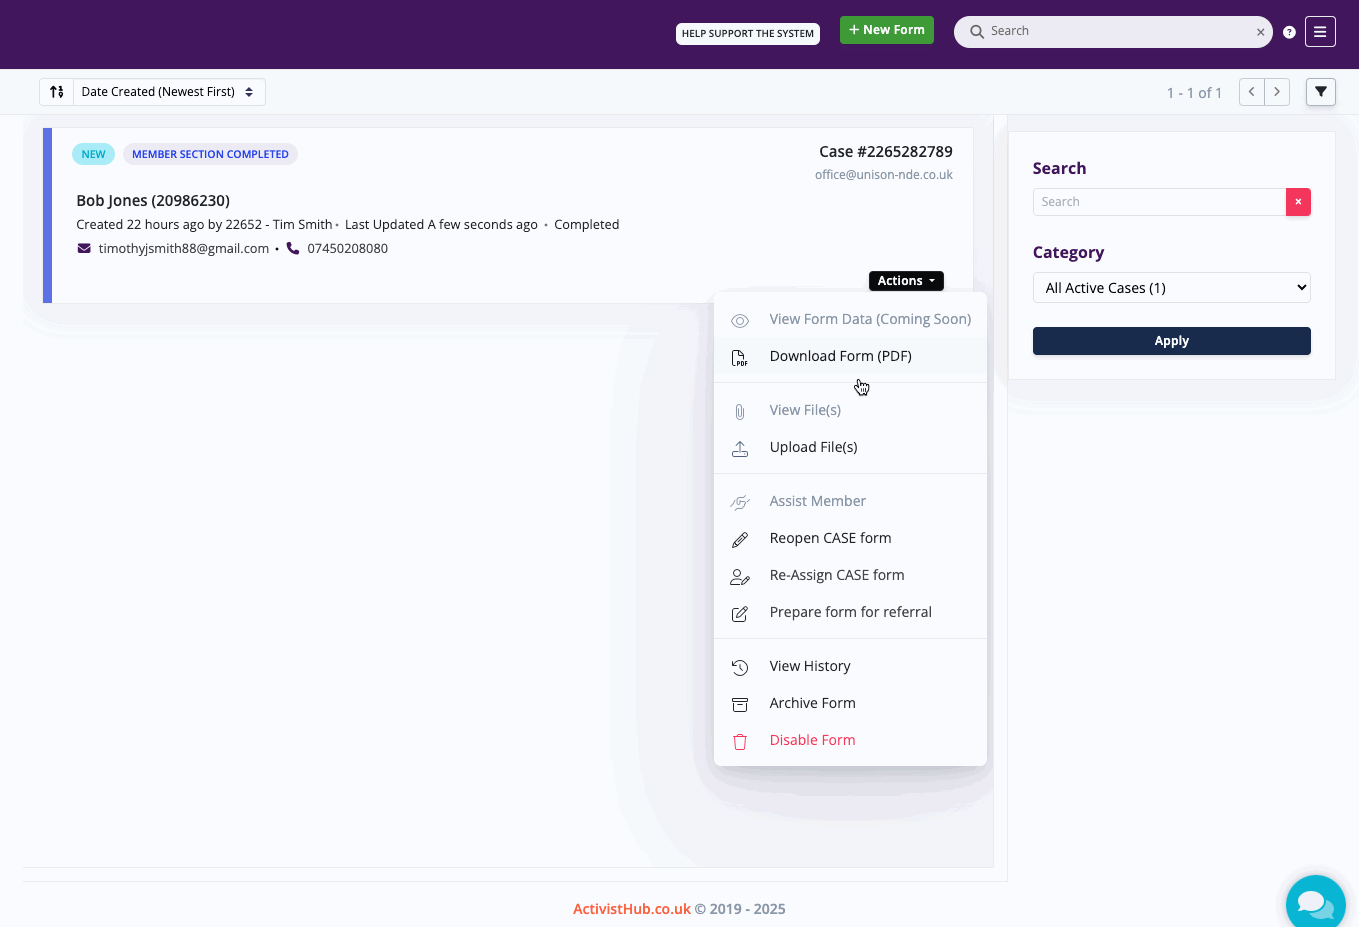Image resolution: width=1359 pixels, height=927 pixels.
Task: Open the ActivistHub.co.uk footer link
Action: [631, 909]
